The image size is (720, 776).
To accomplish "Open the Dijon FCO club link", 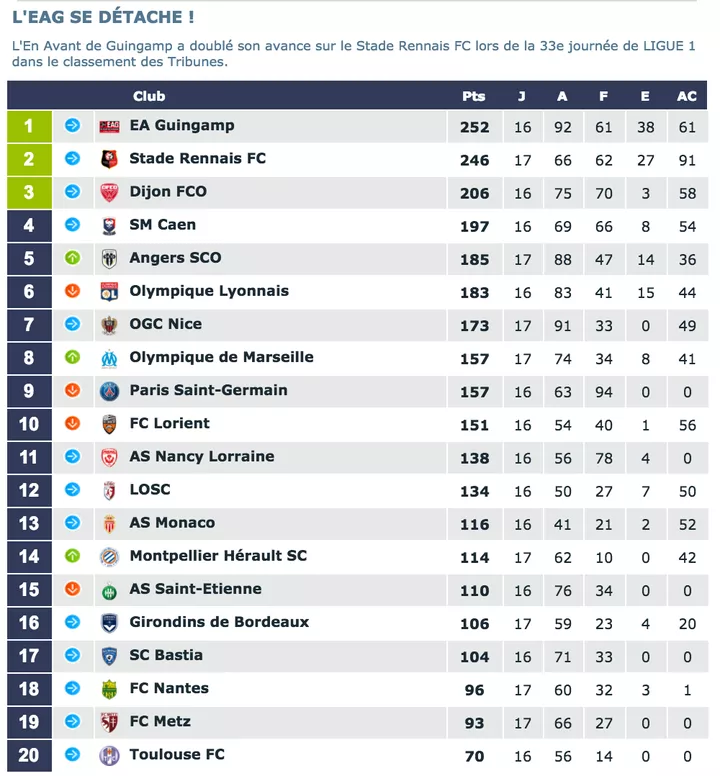I will pyautogui.click(x=168, y=191).
